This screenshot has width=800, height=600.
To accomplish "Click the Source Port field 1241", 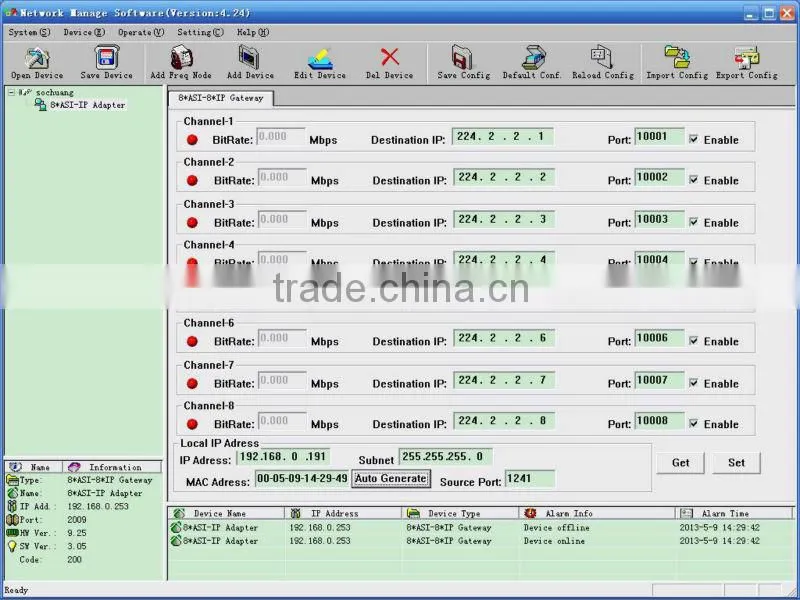I will [x=530, y=479].
